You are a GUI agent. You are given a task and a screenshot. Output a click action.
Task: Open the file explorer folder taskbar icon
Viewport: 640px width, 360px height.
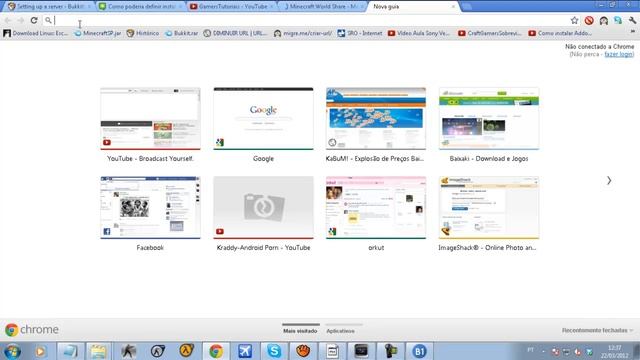tap(98, 351)
